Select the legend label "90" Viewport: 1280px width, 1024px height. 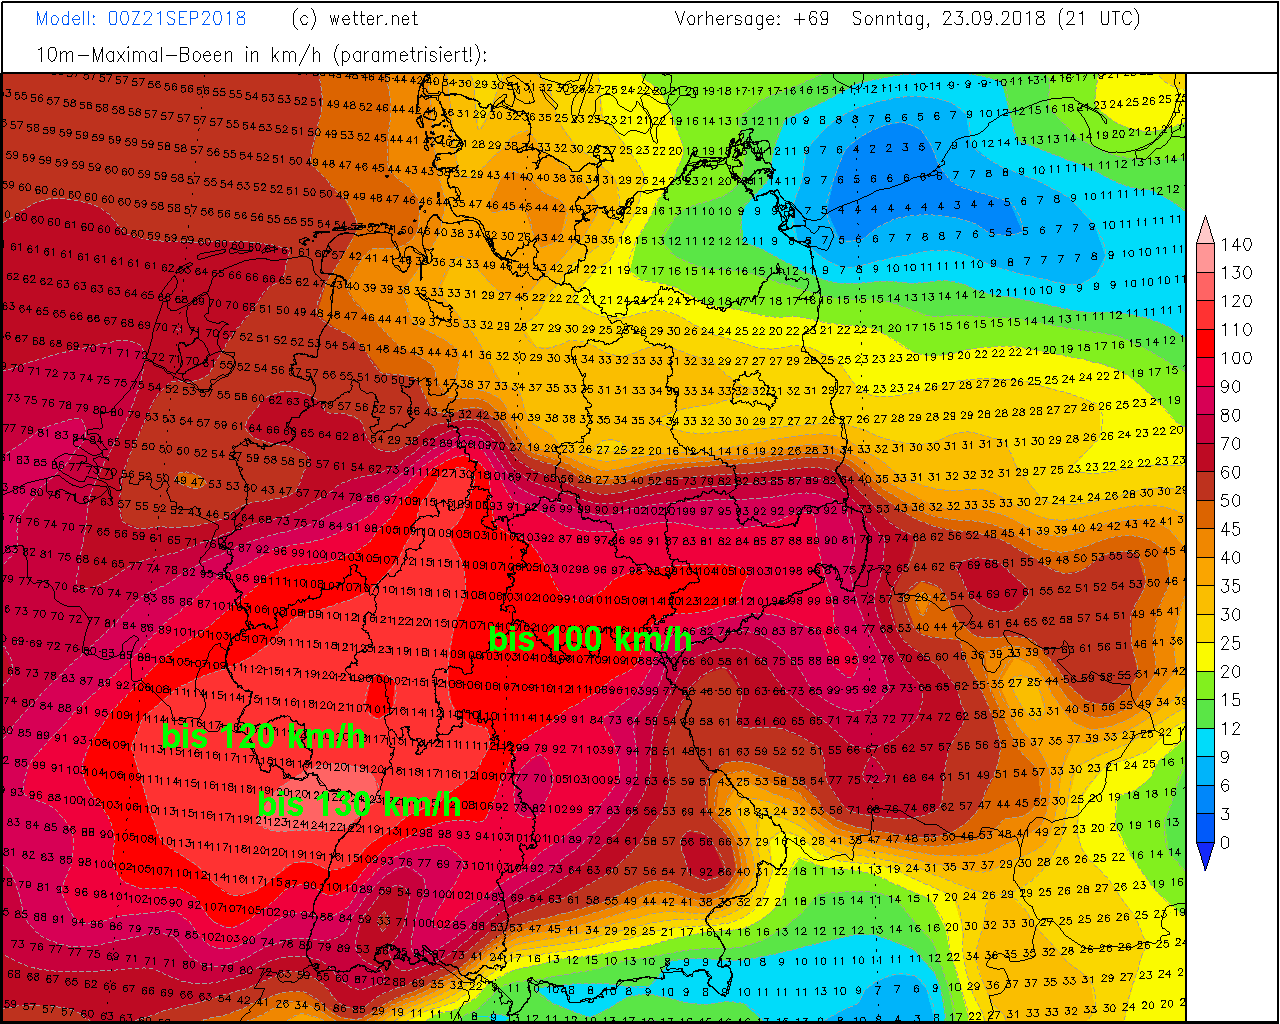coord(1231,386)
